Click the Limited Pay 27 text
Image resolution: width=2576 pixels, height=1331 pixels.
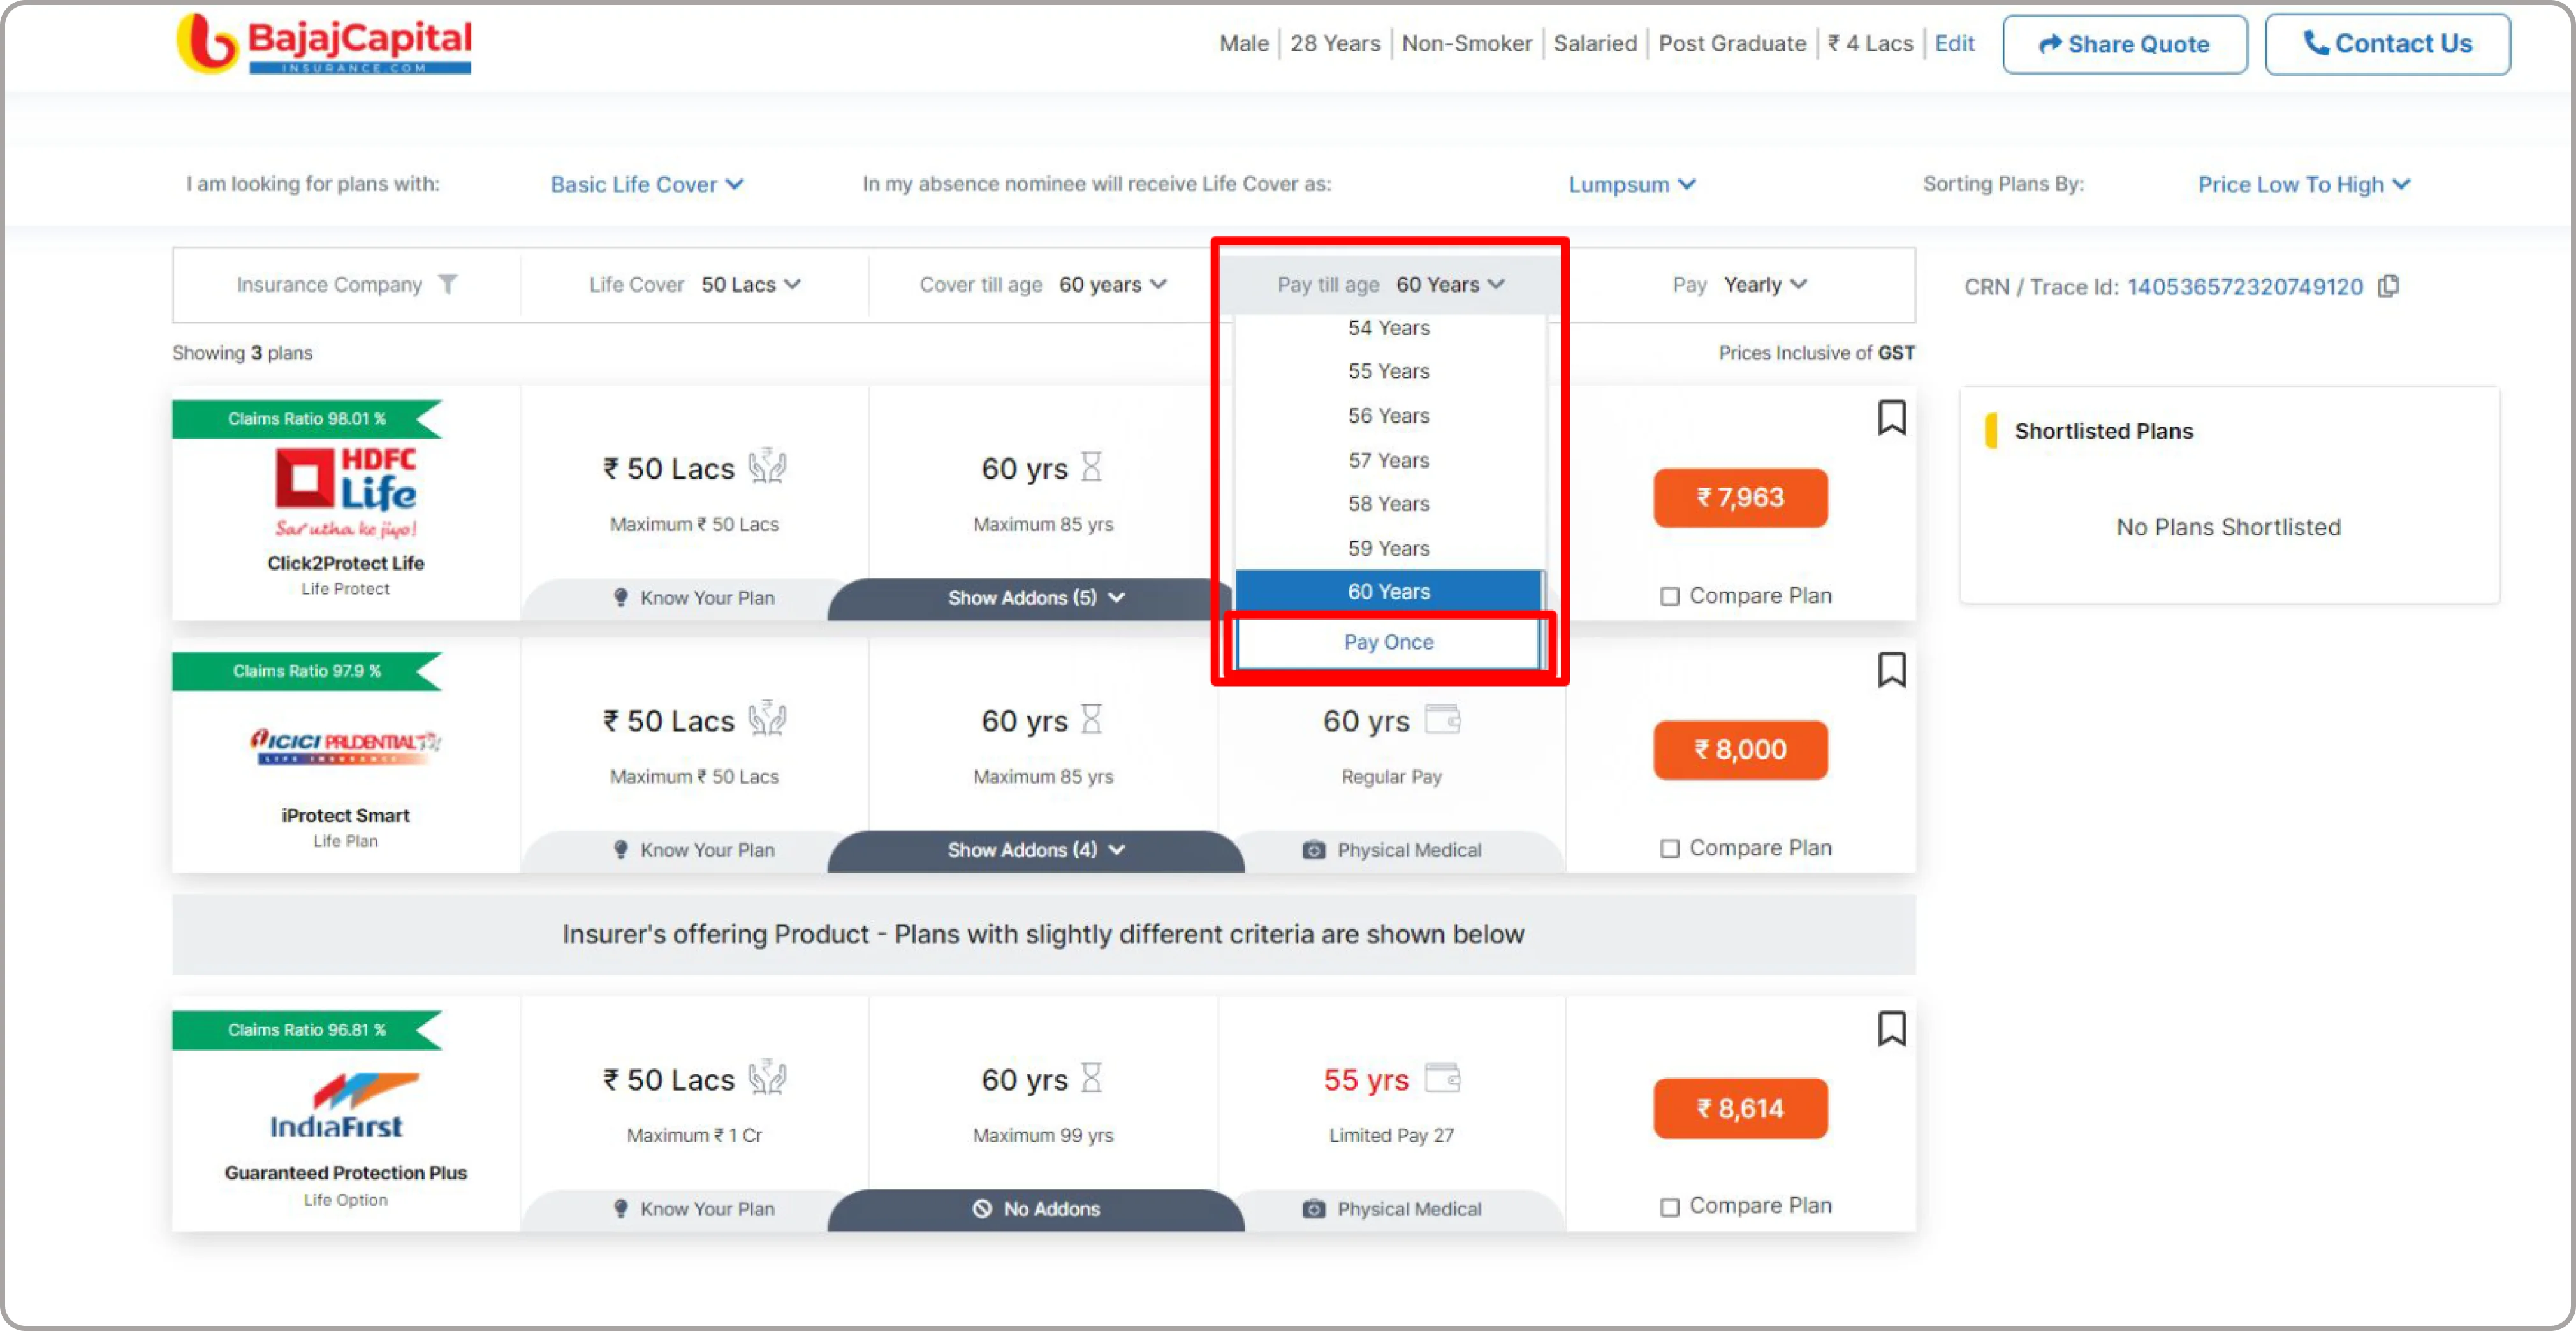click(x=1391, y=1135)
